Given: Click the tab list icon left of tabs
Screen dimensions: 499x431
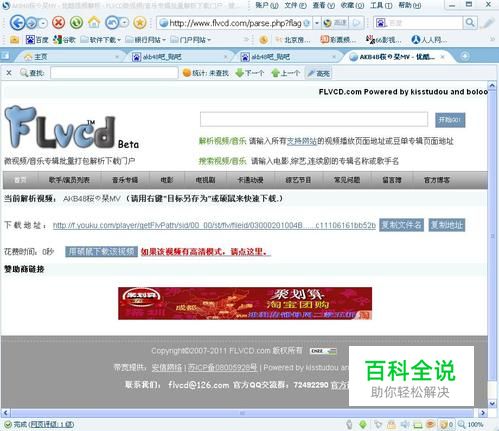Looking at the screenshot, I should tap(6, 56).
